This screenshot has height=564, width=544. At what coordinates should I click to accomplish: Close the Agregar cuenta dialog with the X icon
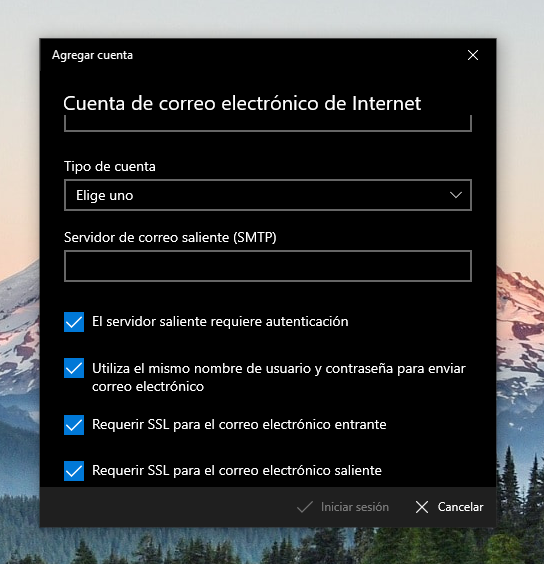(472, 55)
